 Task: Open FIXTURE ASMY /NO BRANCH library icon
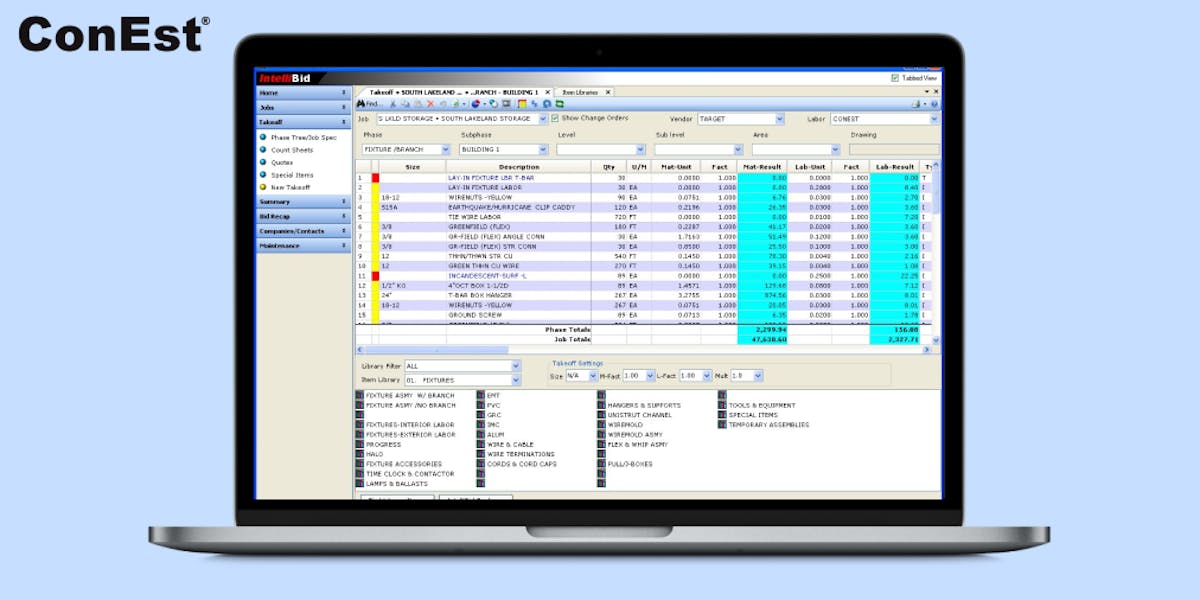tap(360, 406)
